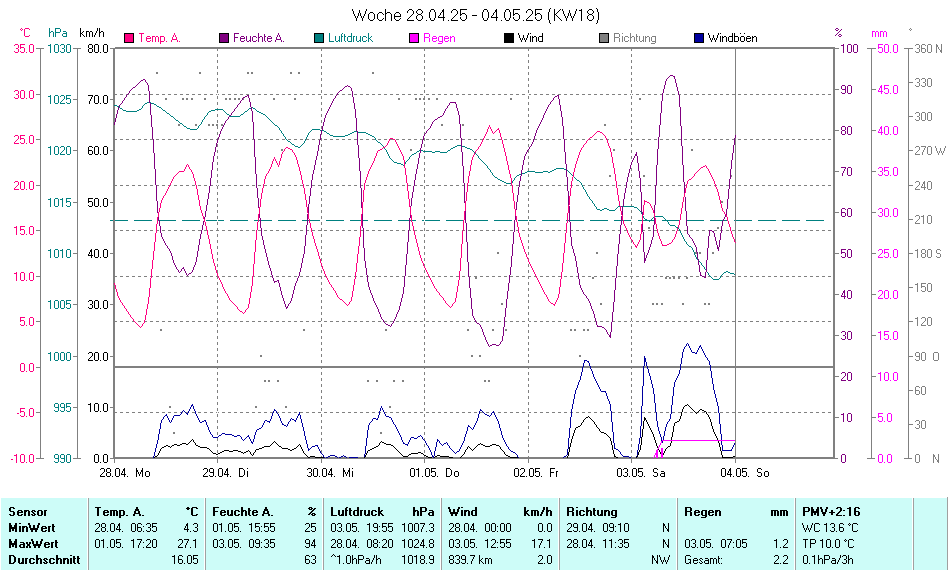Click the Gesamt: rain total label

(x=703, y=560)
